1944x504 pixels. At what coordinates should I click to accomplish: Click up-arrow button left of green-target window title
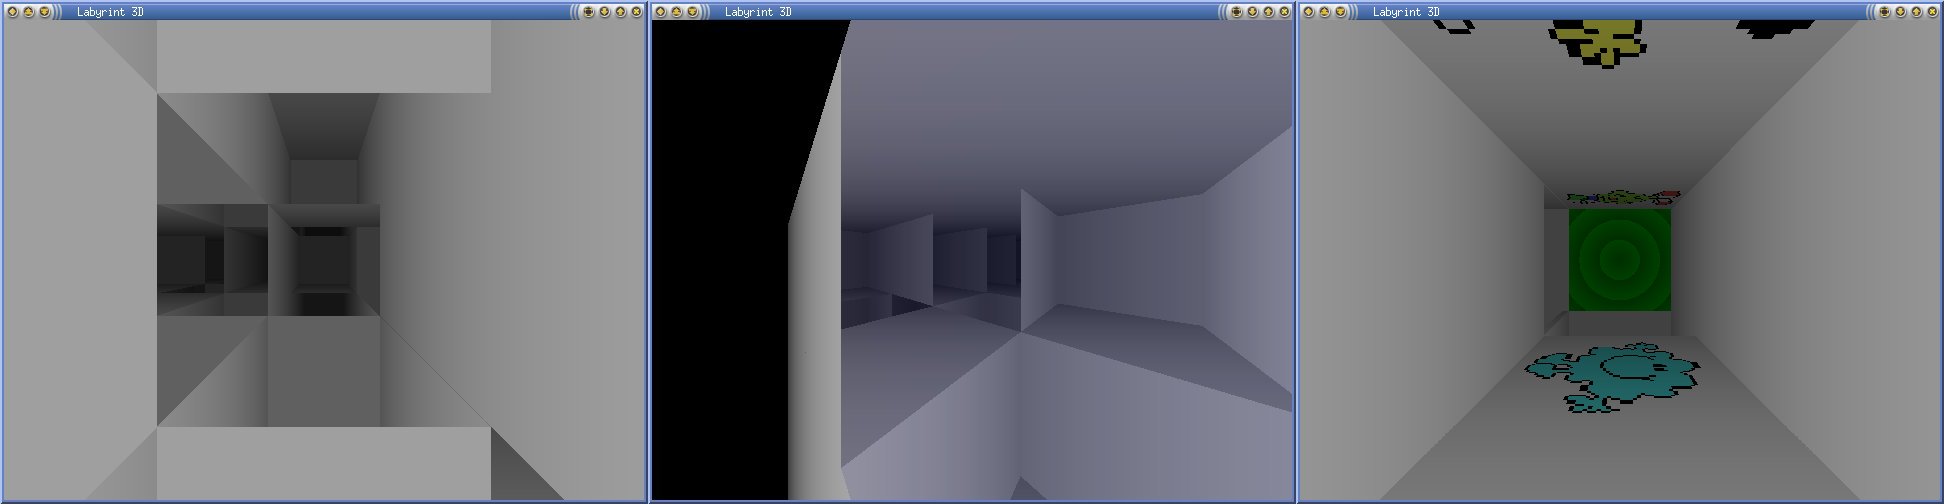(x=1324, y=12)
